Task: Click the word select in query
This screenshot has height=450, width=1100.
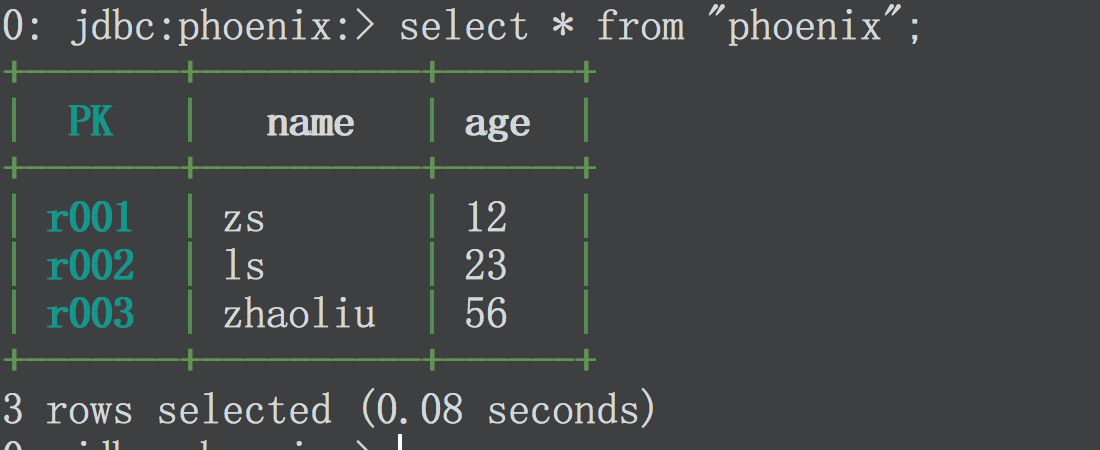Action: [464, 27]
